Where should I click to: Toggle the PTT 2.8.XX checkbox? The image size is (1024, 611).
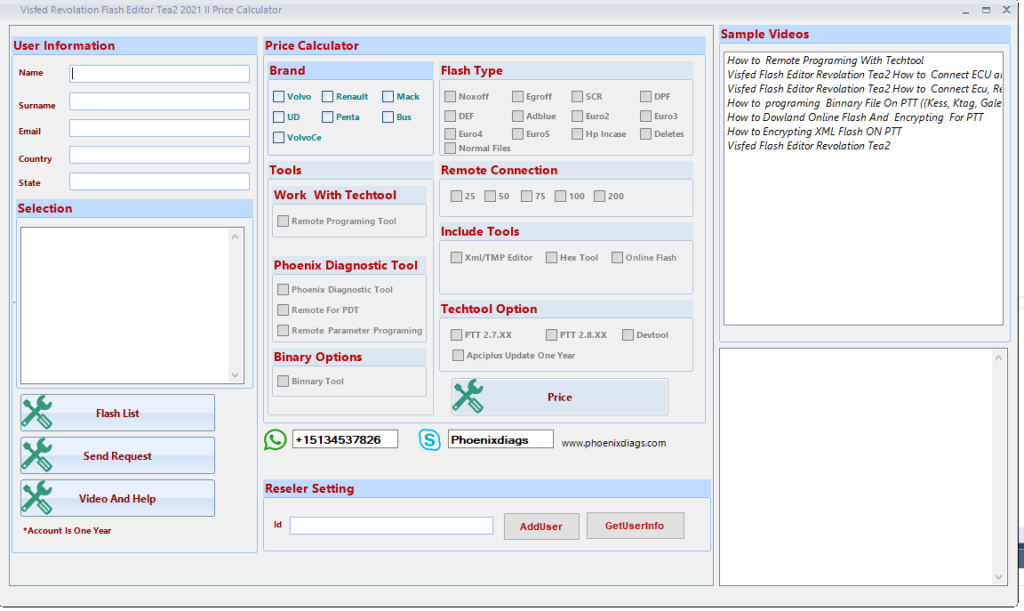(552, 335)
